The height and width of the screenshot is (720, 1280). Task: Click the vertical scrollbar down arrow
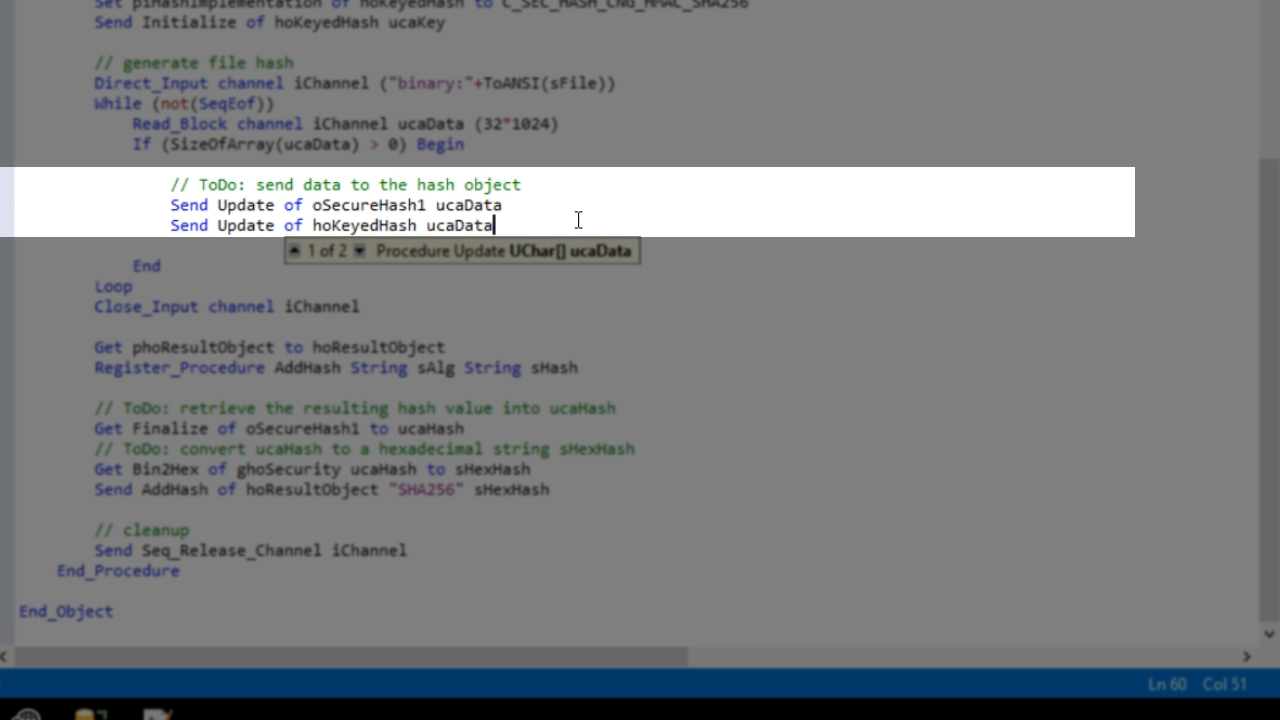(x=1269, y=634)
